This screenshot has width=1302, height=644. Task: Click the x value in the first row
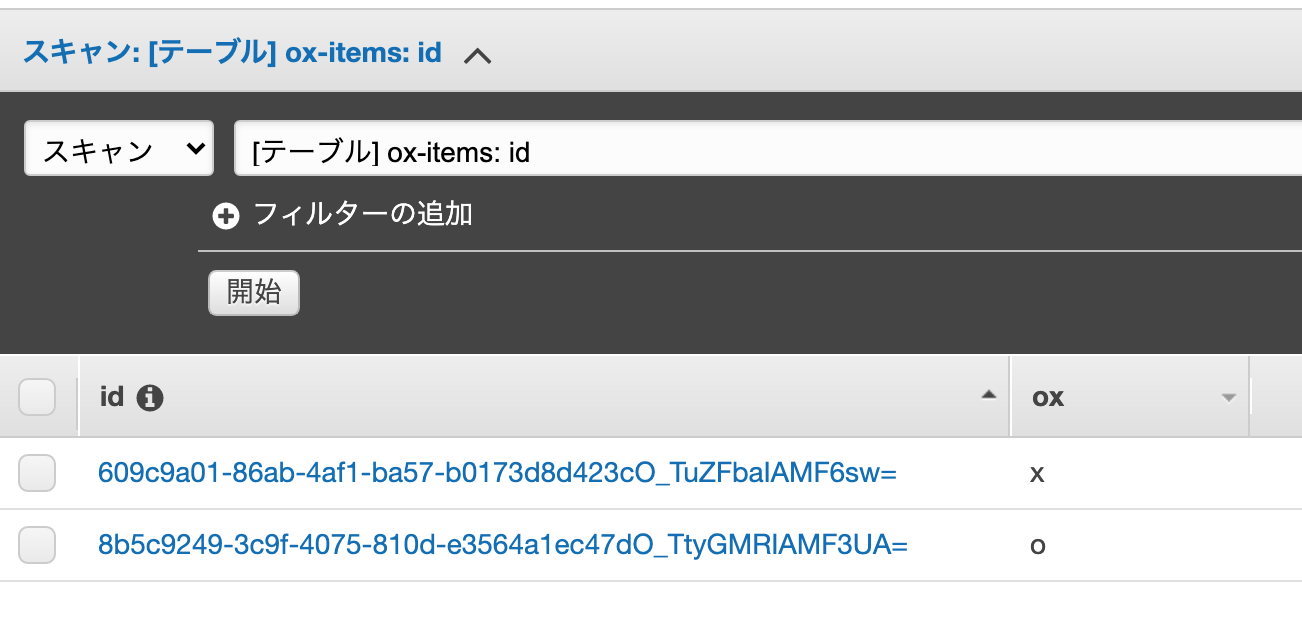pos(1037,474)
